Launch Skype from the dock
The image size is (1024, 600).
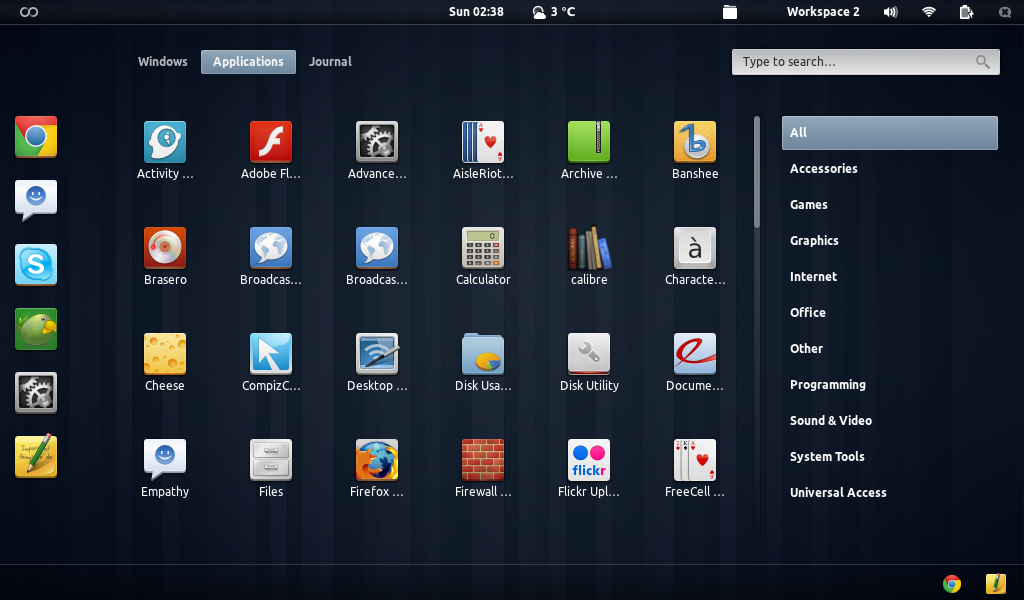point(36,264)
